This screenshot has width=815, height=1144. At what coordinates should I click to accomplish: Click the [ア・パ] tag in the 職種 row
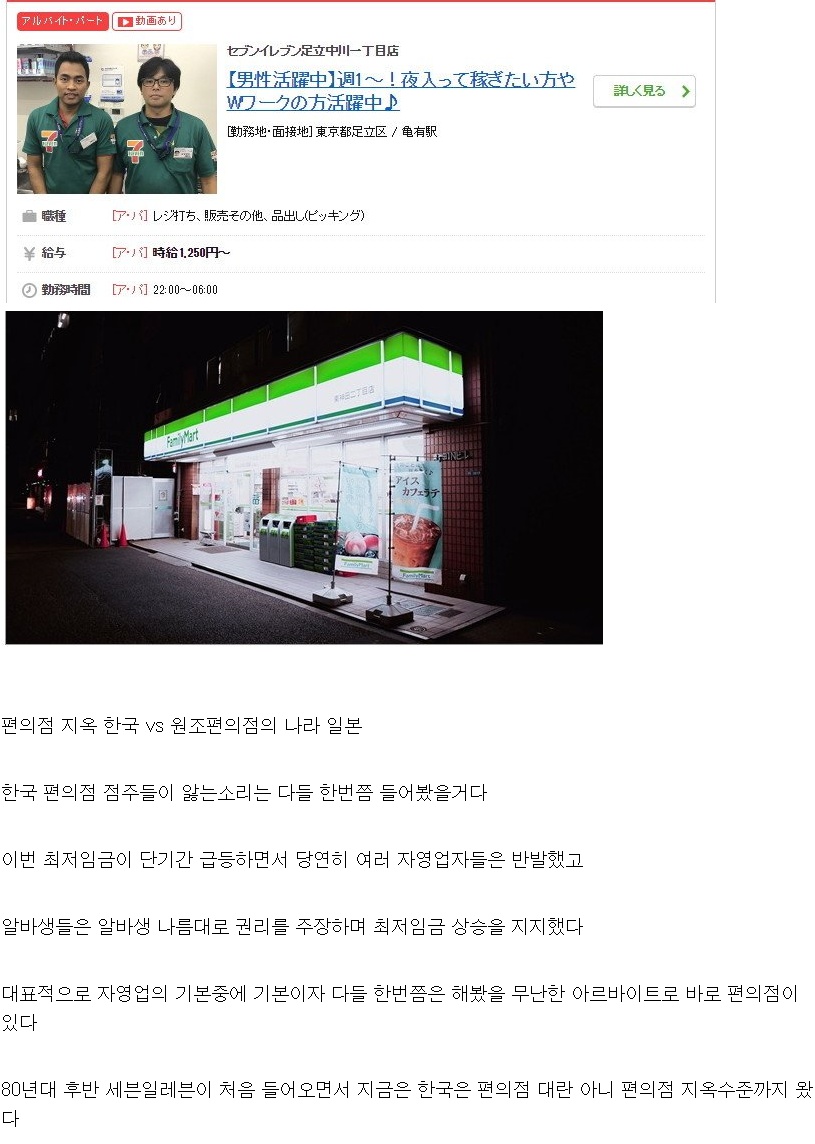[x=130, y=216]
